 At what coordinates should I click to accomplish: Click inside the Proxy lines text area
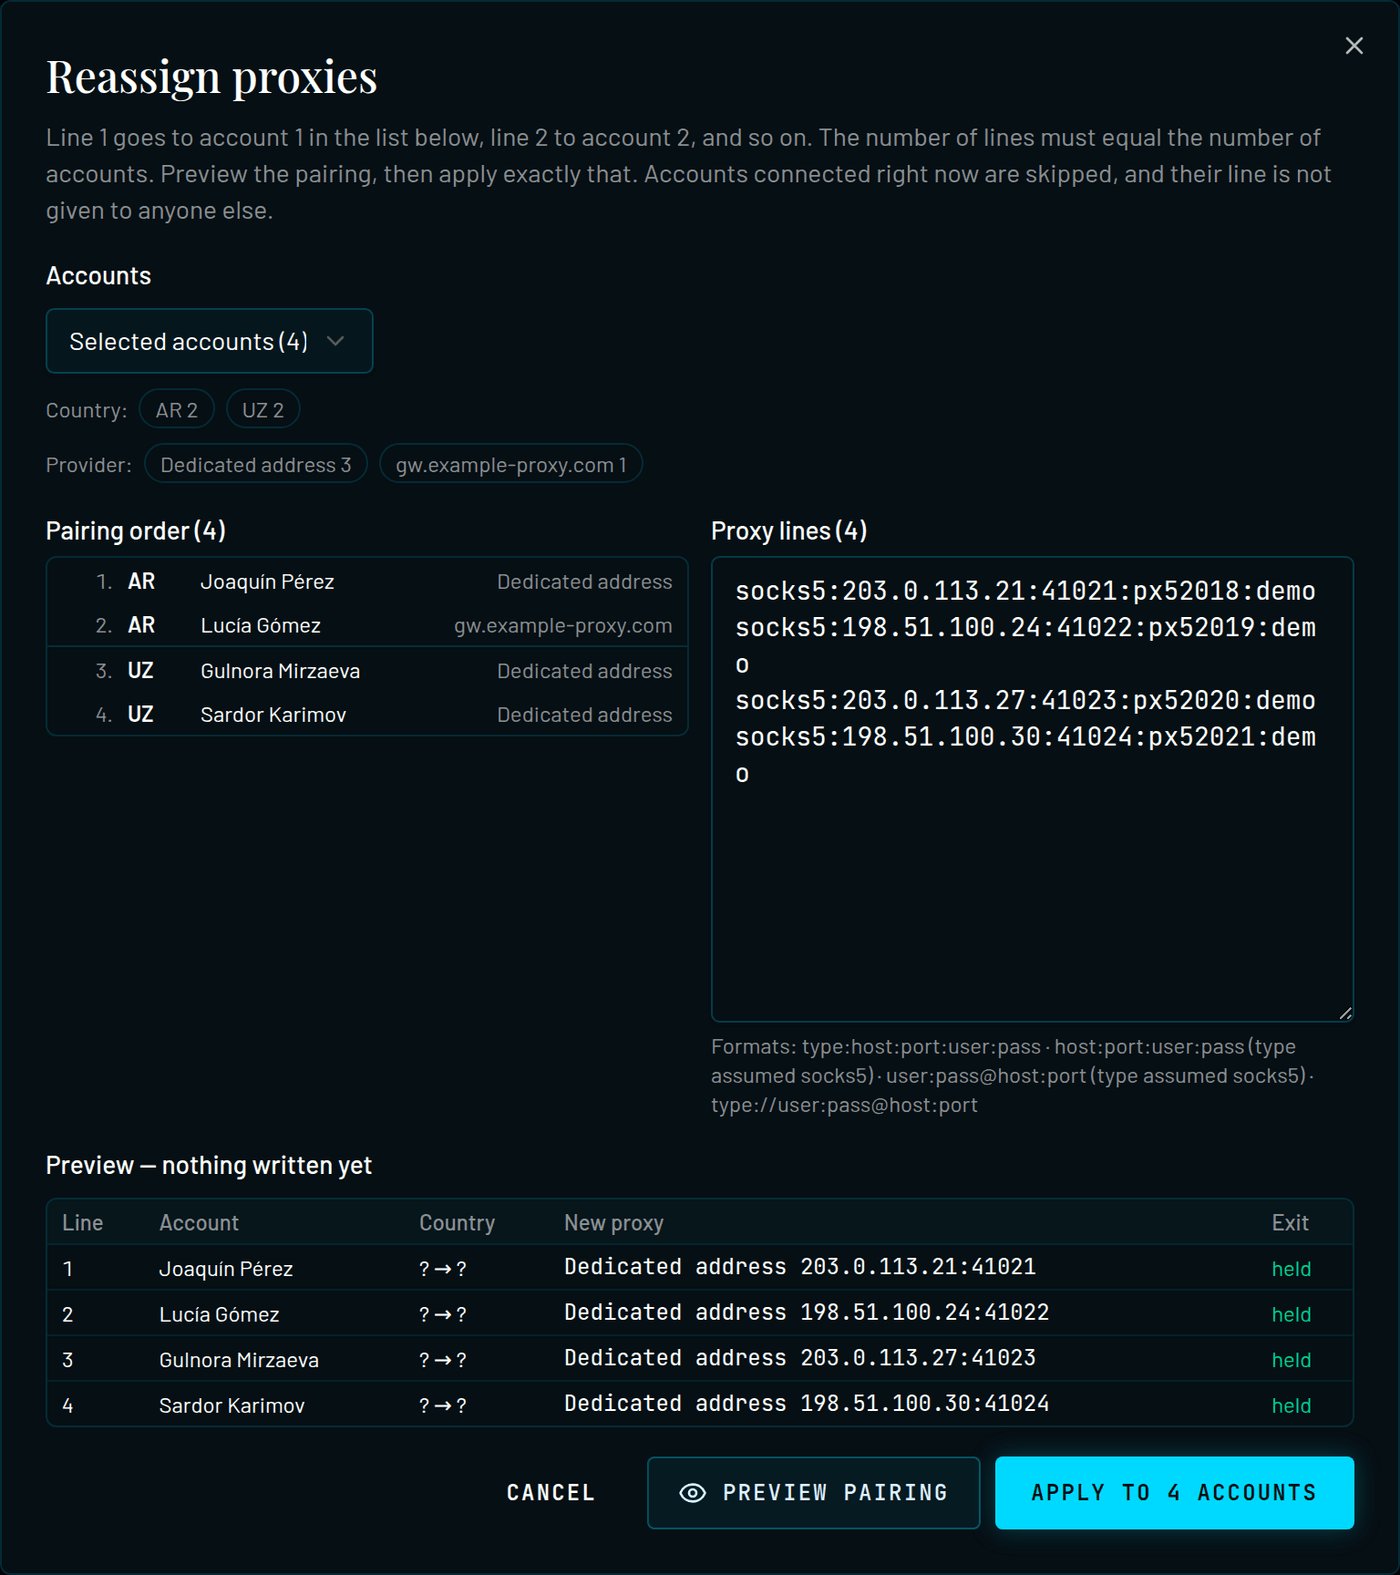[1032, 789]
